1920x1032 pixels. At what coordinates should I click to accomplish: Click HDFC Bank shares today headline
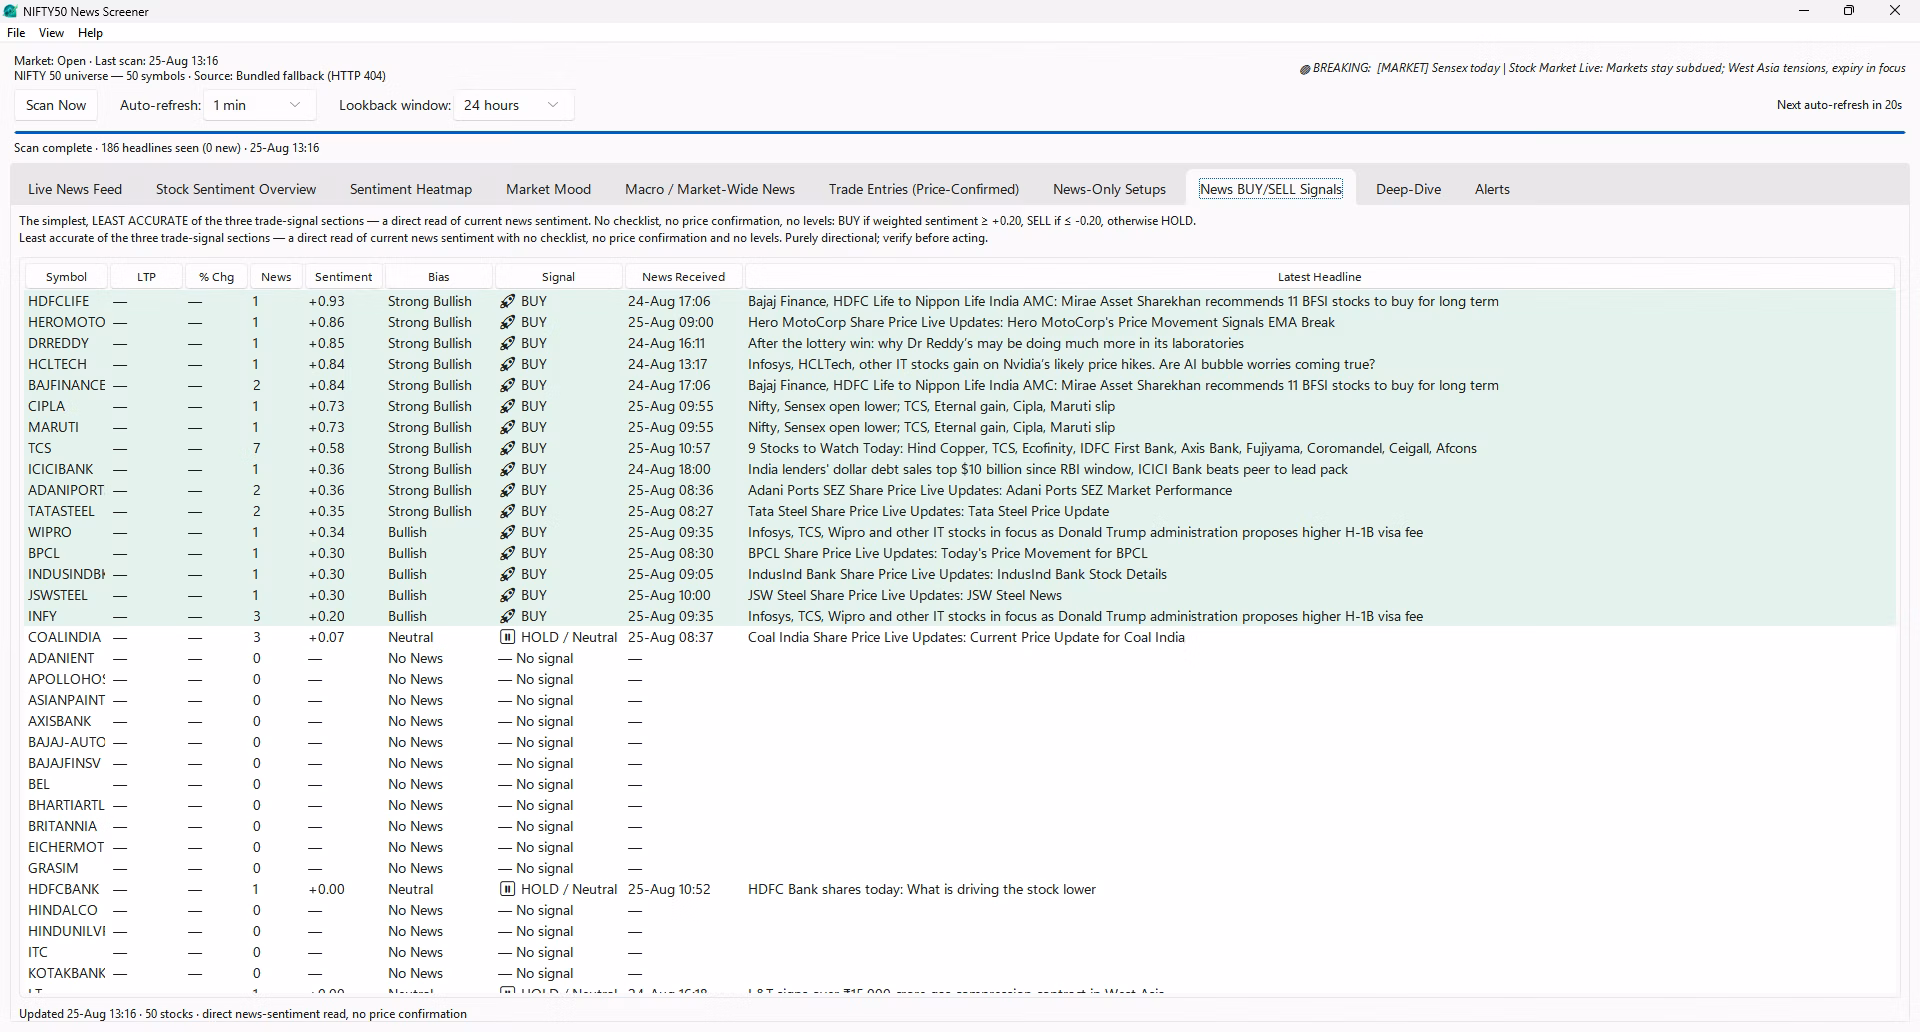click(x=922, y=889)
